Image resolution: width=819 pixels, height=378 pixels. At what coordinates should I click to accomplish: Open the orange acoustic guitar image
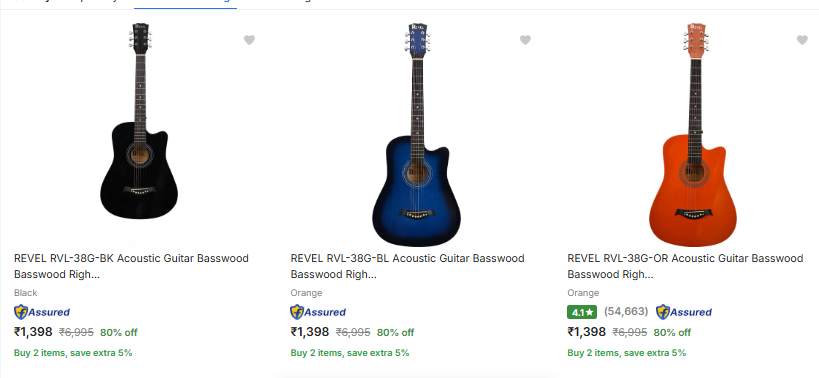click(x=693, y=134)
